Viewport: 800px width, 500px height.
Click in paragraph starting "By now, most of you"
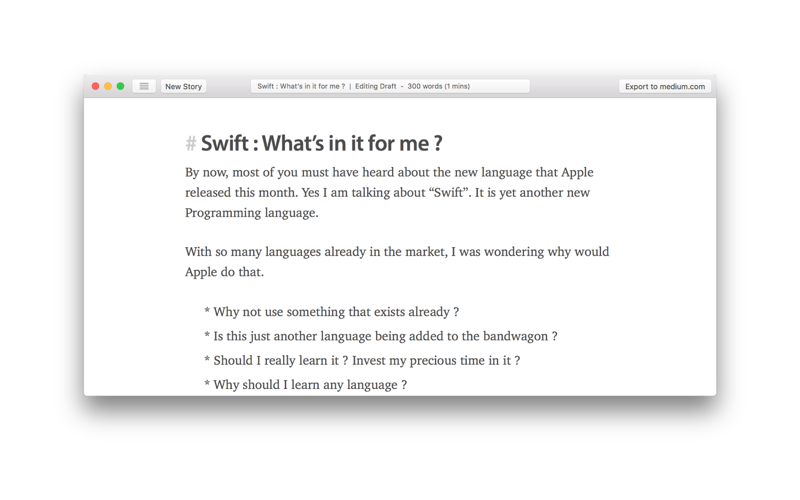tap(389, 192)
